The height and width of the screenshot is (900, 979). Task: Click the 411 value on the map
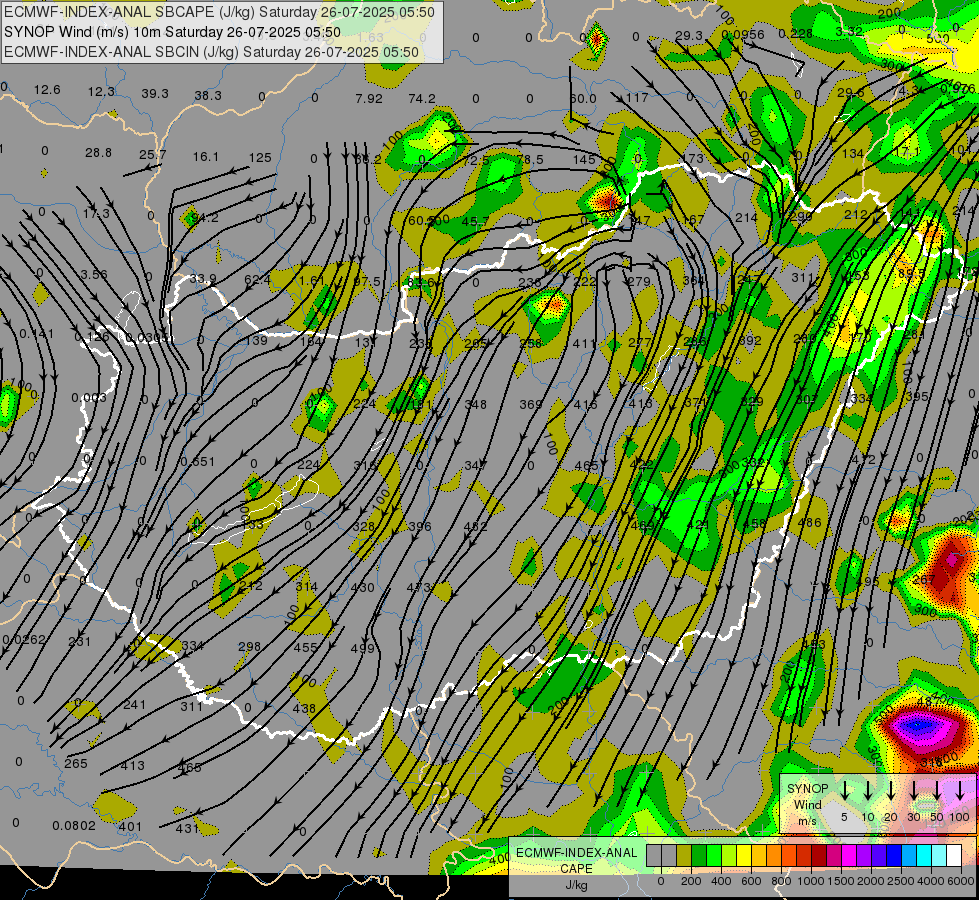point(584,344)
